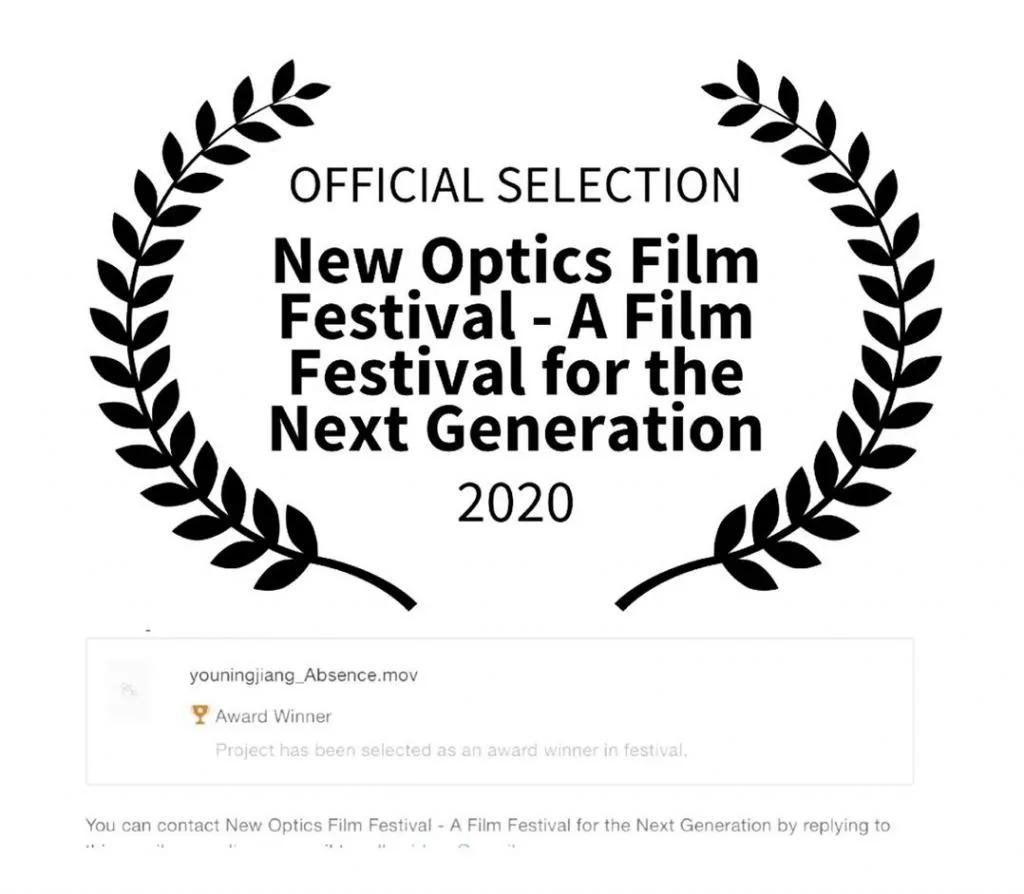Click 'New Optics Film Festival' in the contact sentence
This screenshot has width=1024, height=894.
coord(328,825)
